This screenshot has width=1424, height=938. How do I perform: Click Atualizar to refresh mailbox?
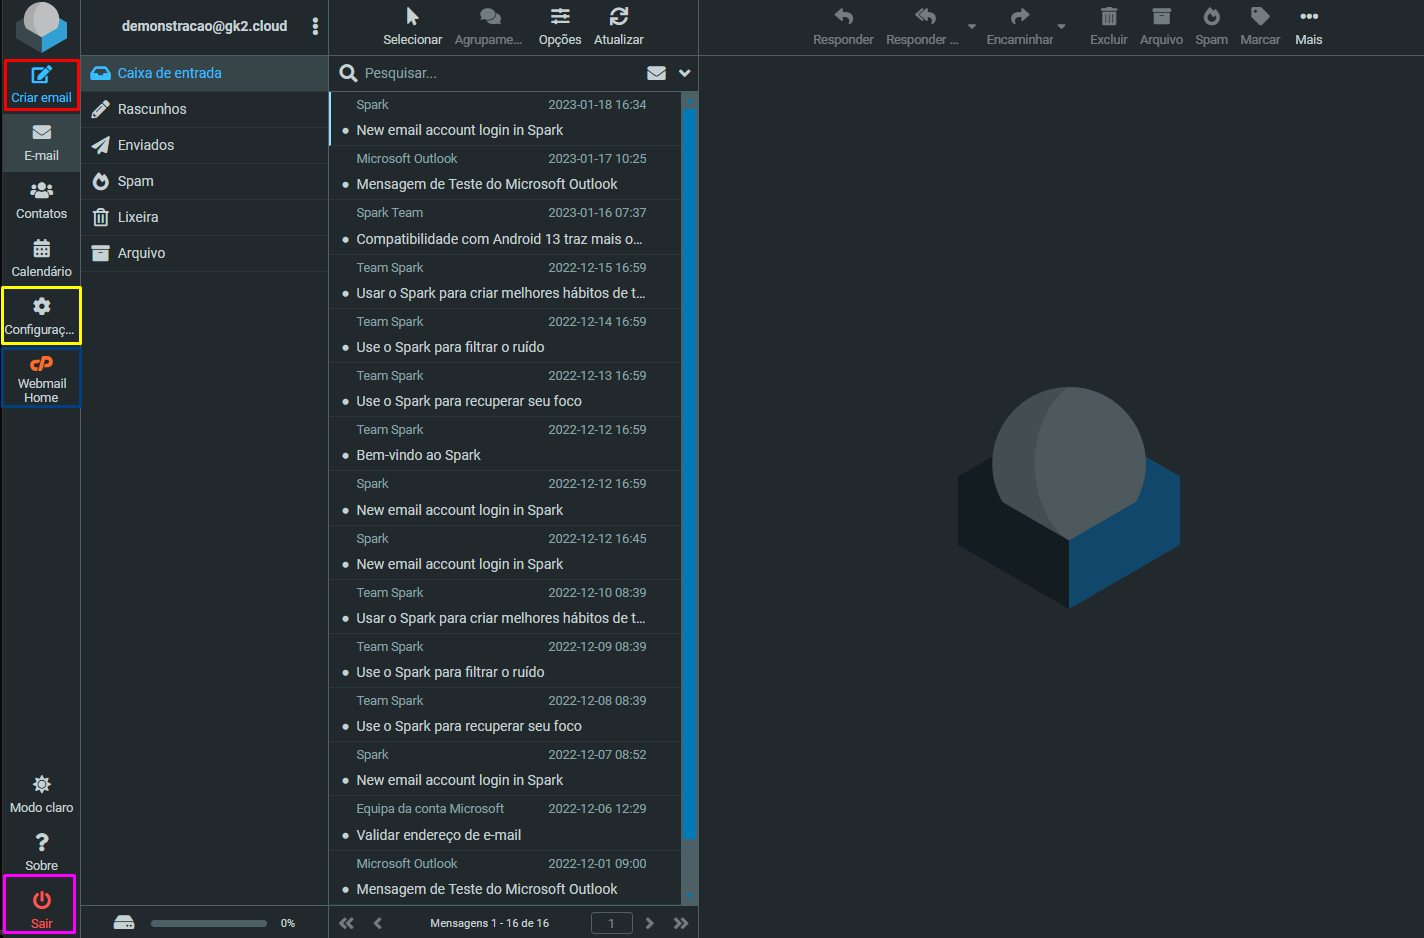[619, 16]
